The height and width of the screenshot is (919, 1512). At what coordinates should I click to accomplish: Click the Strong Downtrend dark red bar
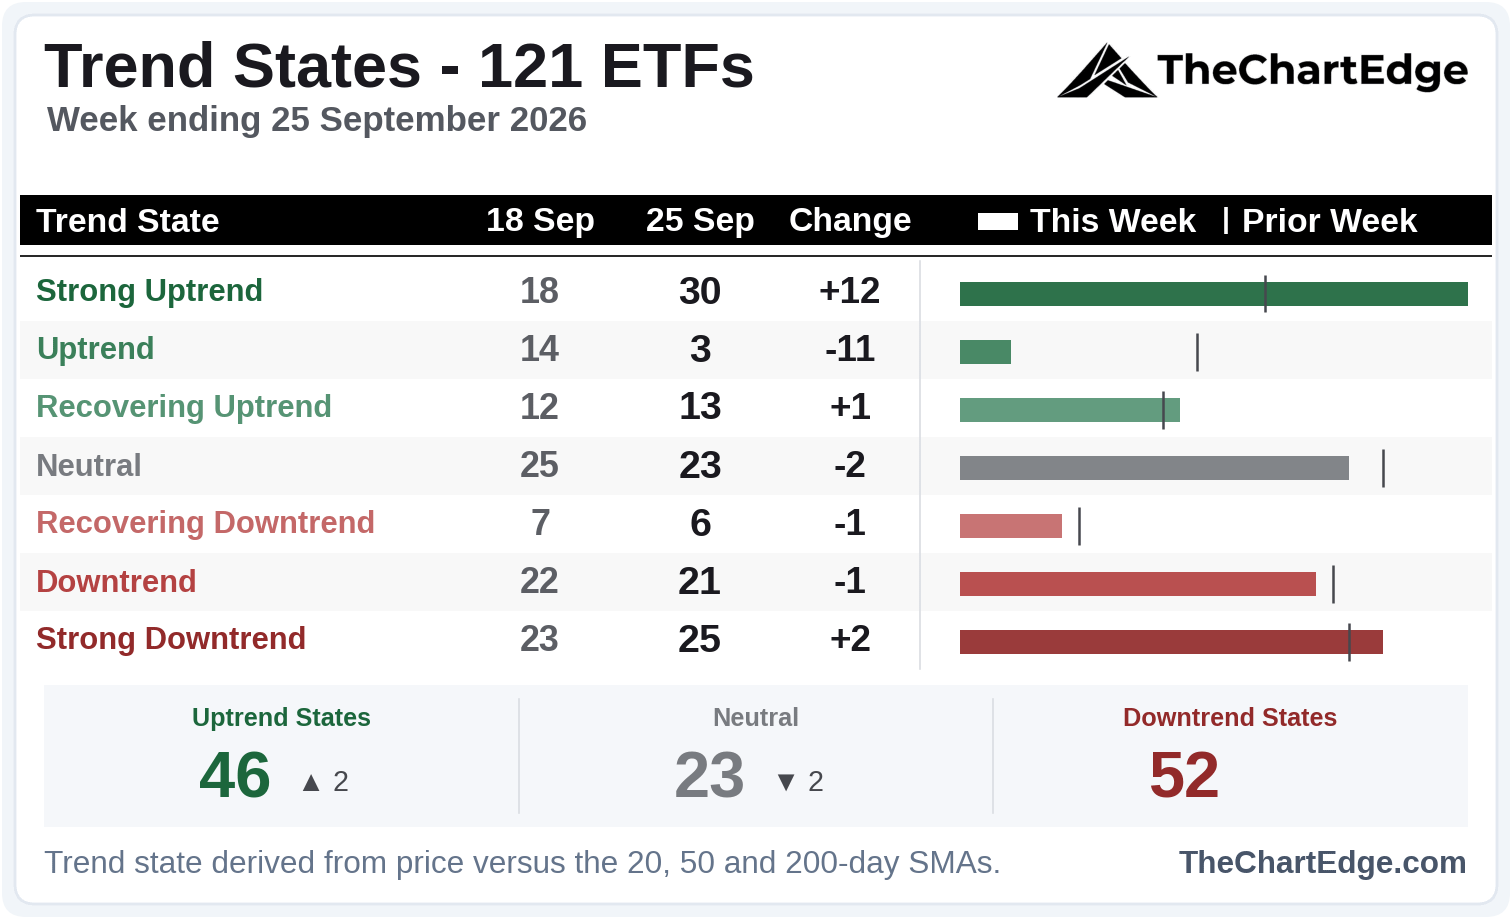point(1171,642)
